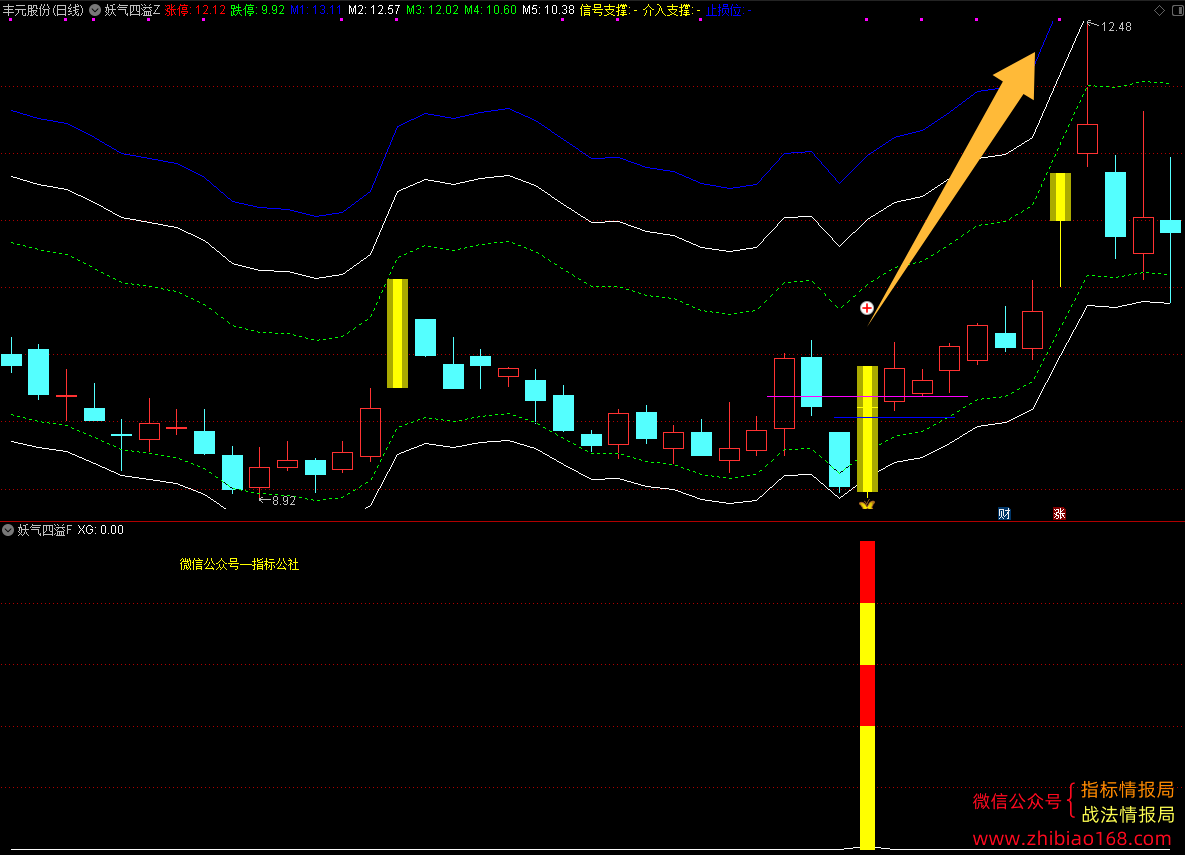Click the red plus circle marker

pos(867,308)
